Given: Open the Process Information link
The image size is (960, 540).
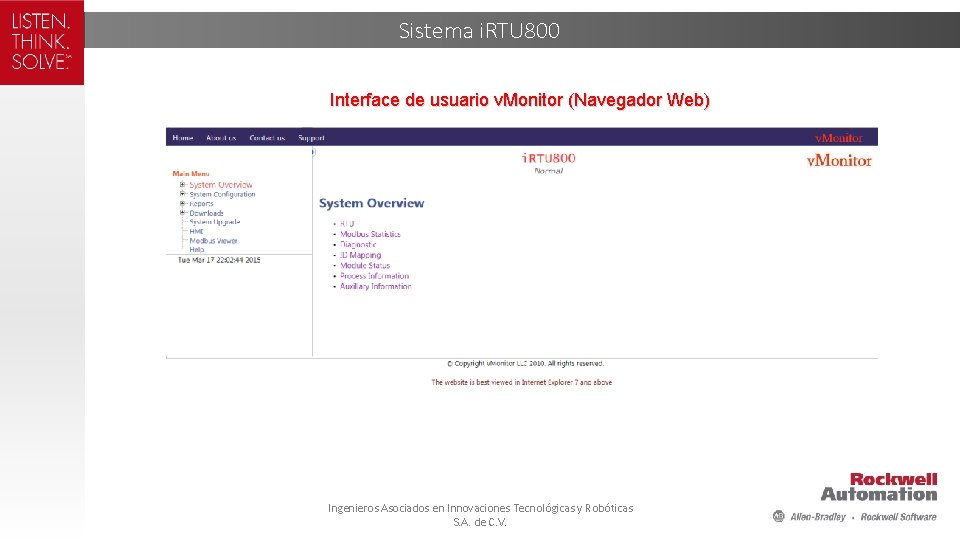Looking at the screenshot, I should click(x=374, y=276).
